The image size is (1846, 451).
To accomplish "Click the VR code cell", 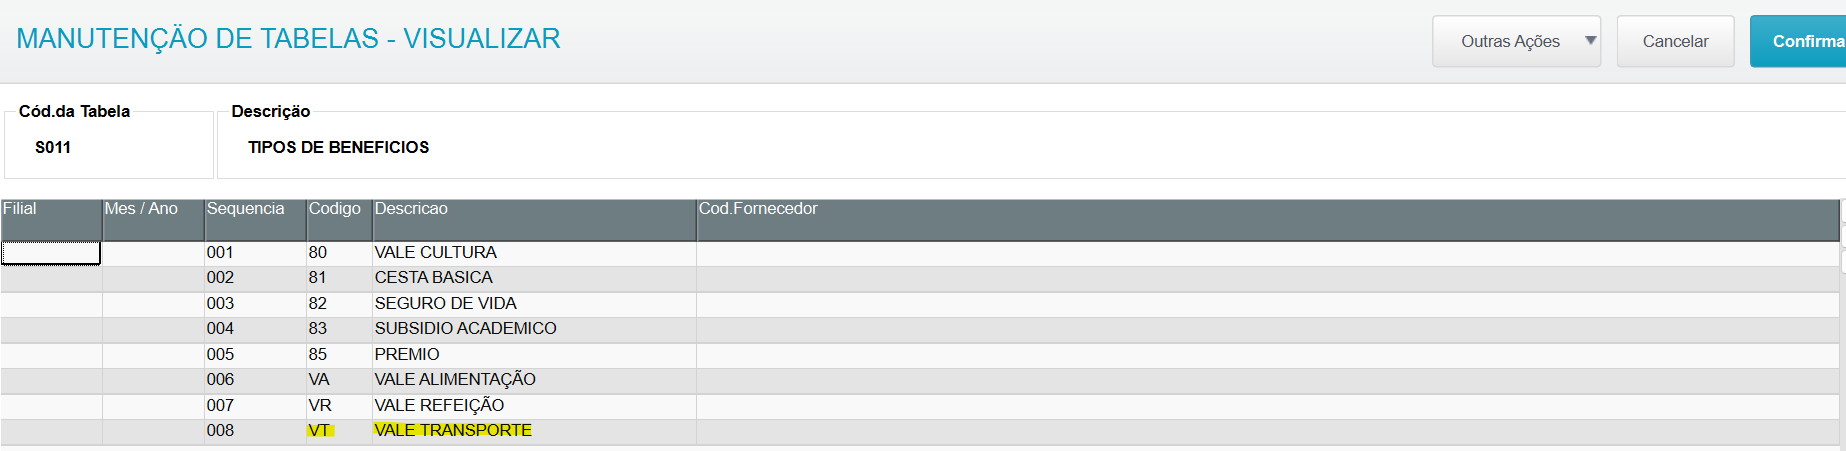I will [320, 406].
